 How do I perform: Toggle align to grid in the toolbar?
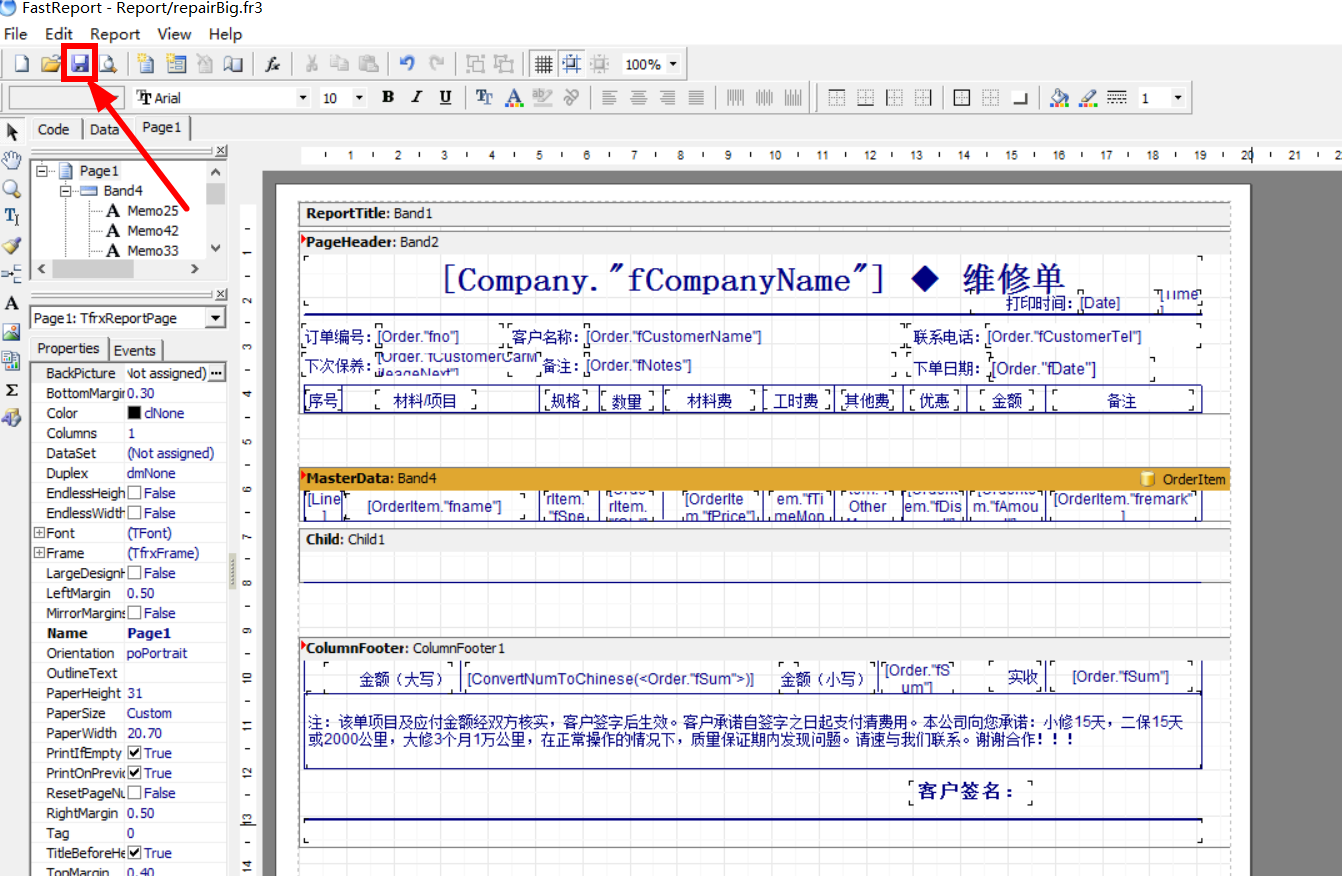(x=571, y=64)
